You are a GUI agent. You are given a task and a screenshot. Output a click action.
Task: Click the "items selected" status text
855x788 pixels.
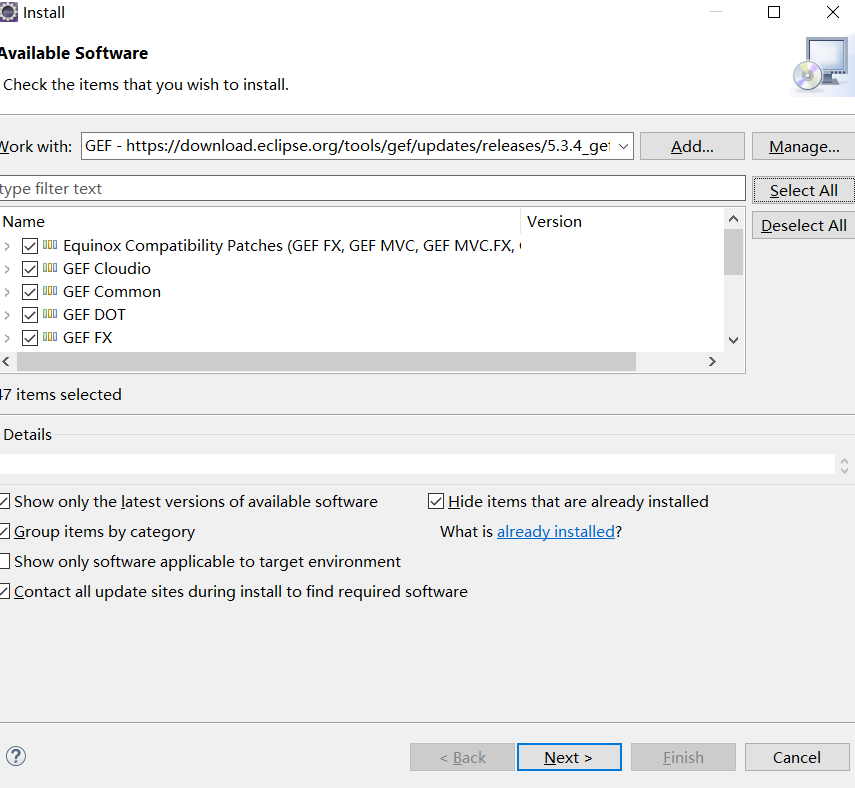[61, 394]
